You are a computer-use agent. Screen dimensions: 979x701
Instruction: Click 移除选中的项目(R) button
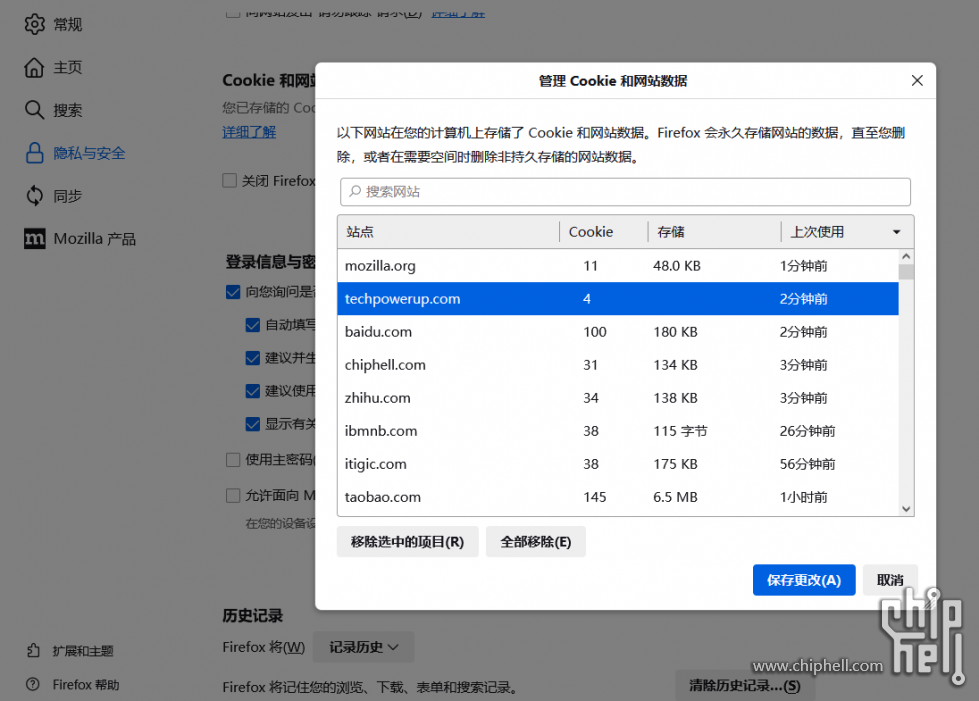point(407,541)
